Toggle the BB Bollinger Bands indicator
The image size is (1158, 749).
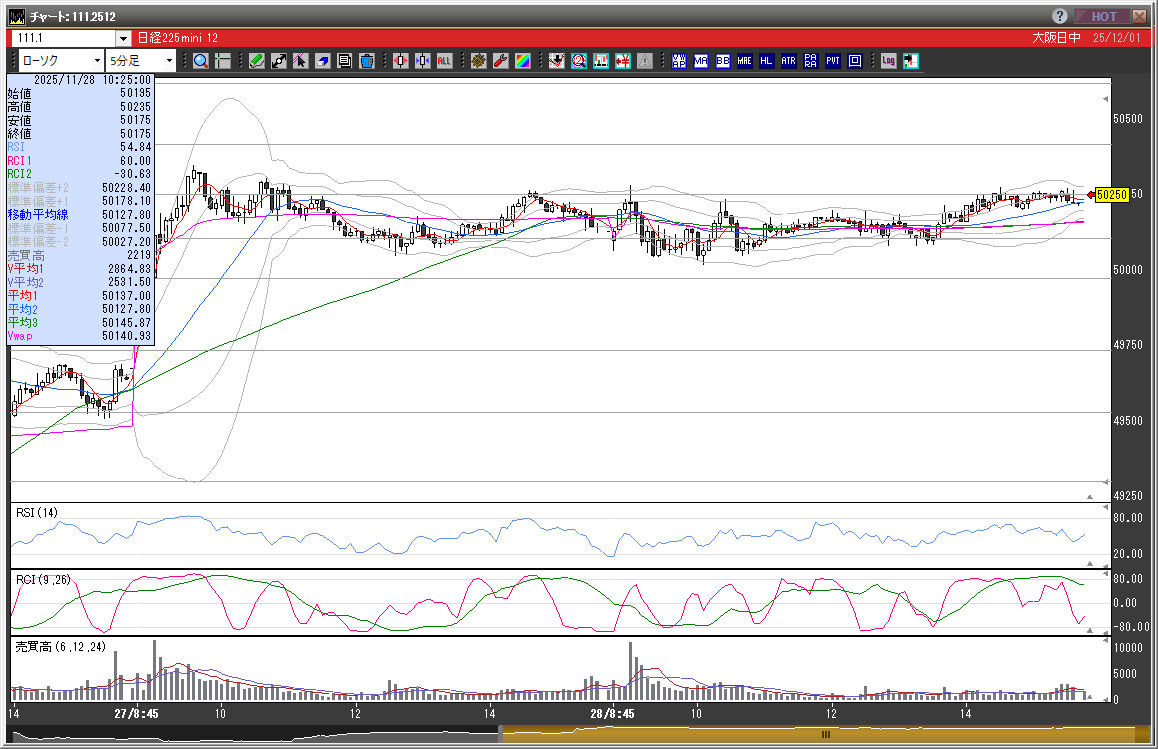[723, 61]
